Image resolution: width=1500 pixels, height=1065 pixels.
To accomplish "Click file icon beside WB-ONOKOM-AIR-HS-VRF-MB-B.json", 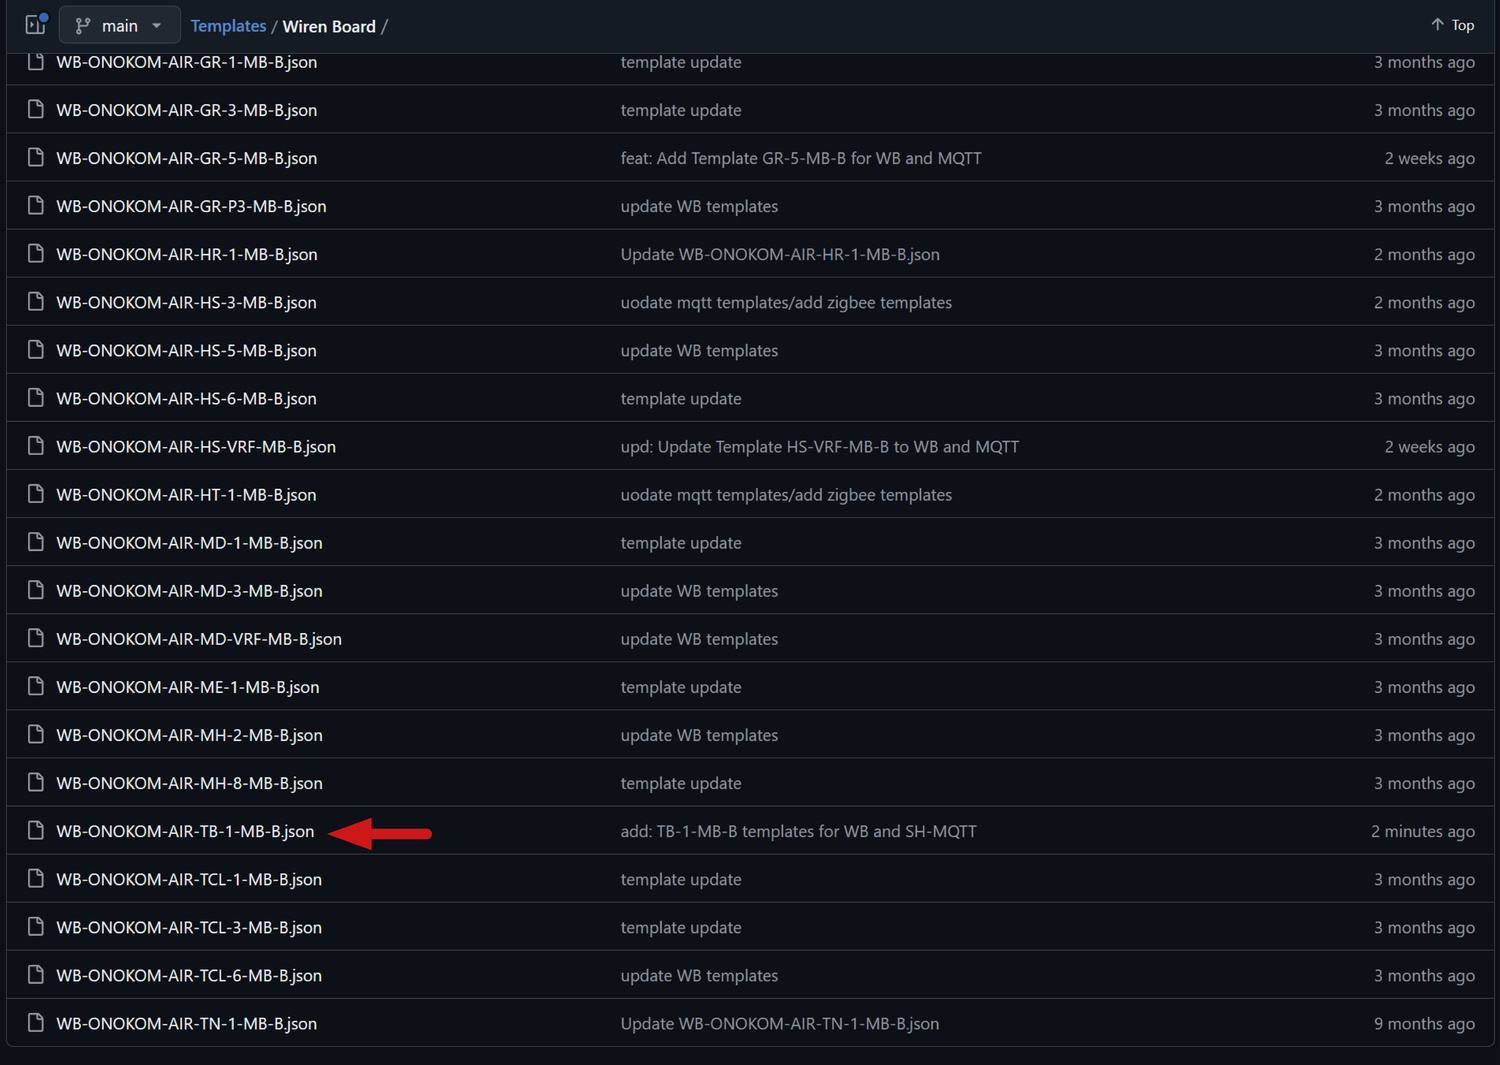I will [x=36, y=446].
